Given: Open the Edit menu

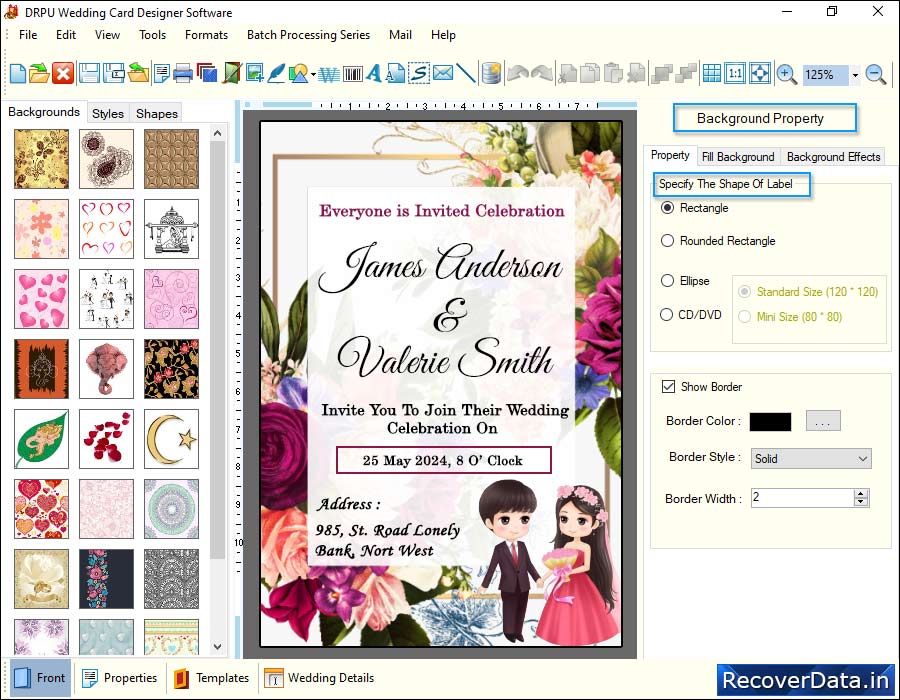Looking at the screenshot, I should (x=65, y=35).
